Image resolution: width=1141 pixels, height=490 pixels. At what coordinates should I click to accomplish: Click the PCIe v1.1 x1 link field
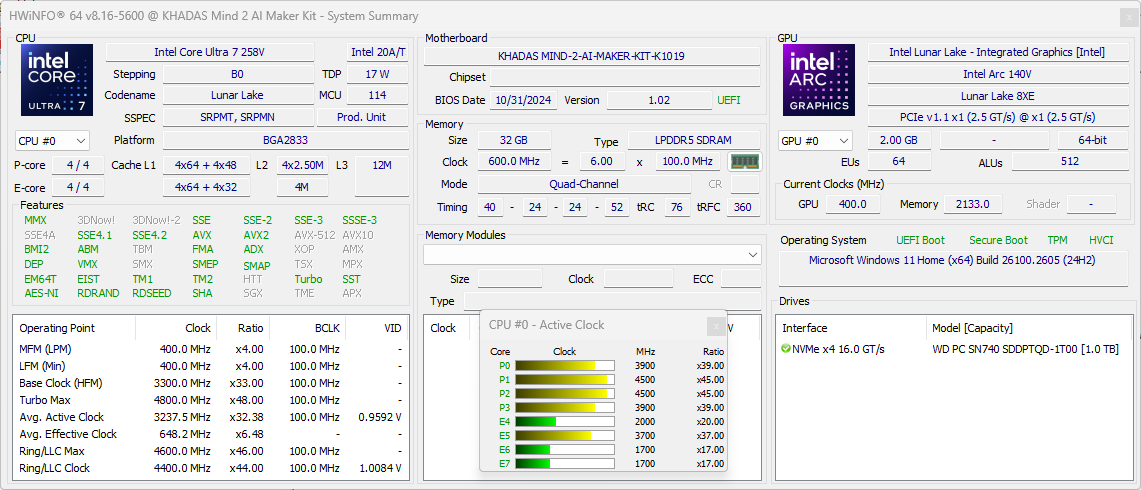[997, 117]
